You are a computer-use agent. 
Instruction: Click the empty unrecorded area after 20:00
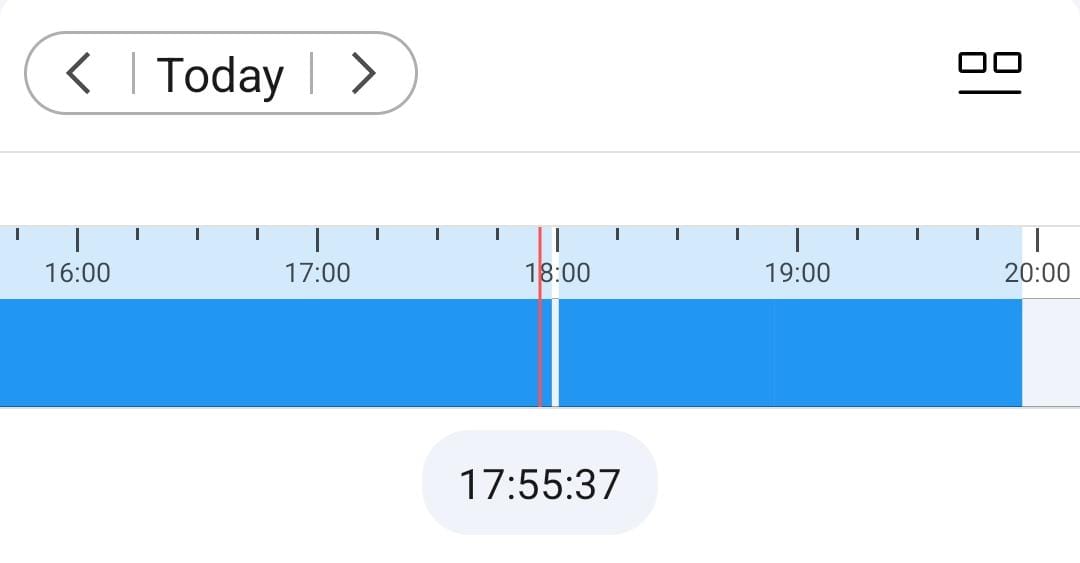[x=1051, y=353]
